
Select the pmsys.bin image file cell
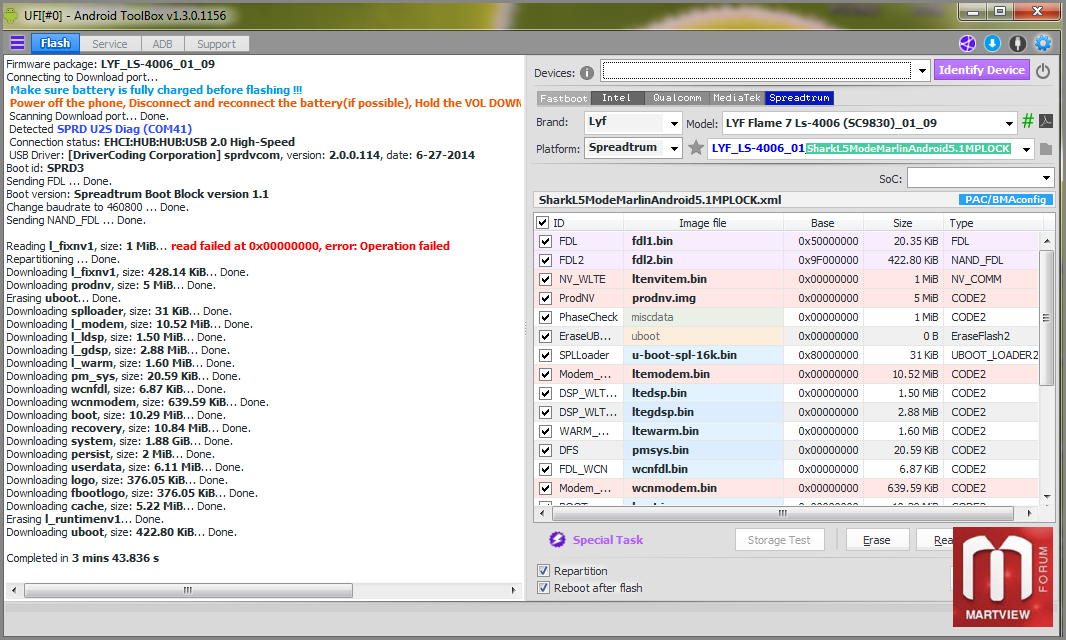click(702, 450)
